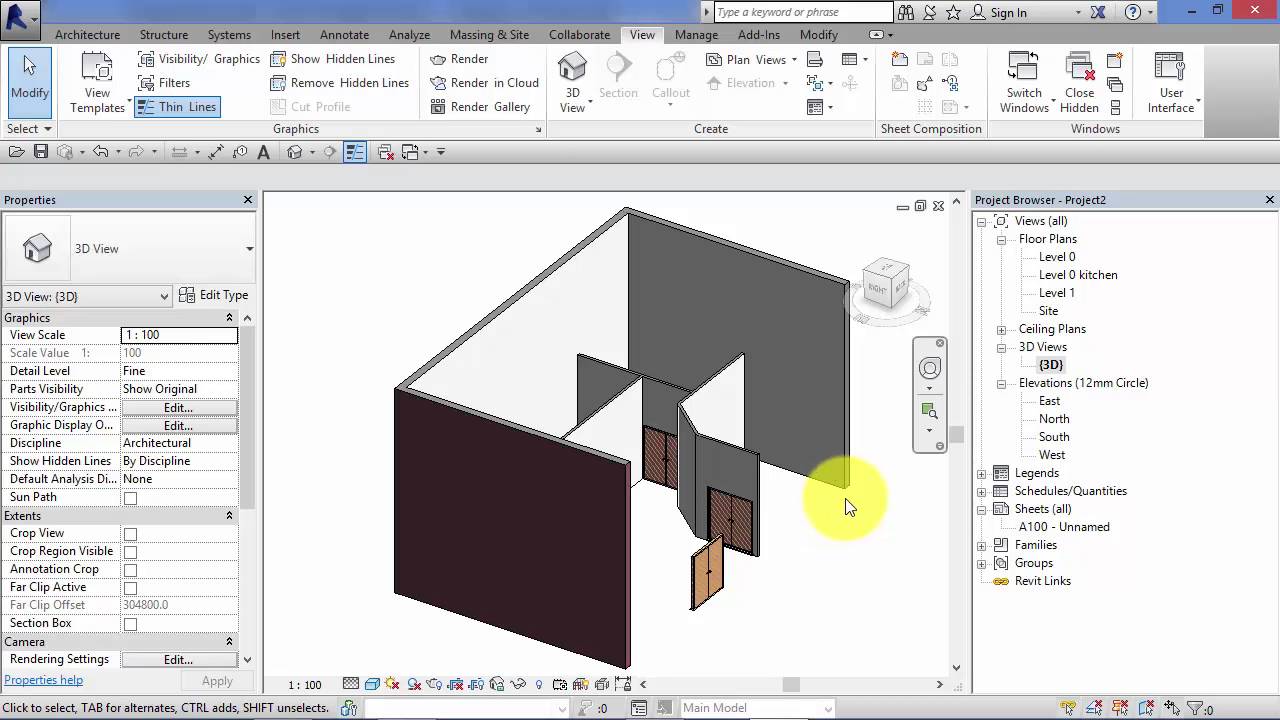Collapse the Extents properties section

pos(229,516)
